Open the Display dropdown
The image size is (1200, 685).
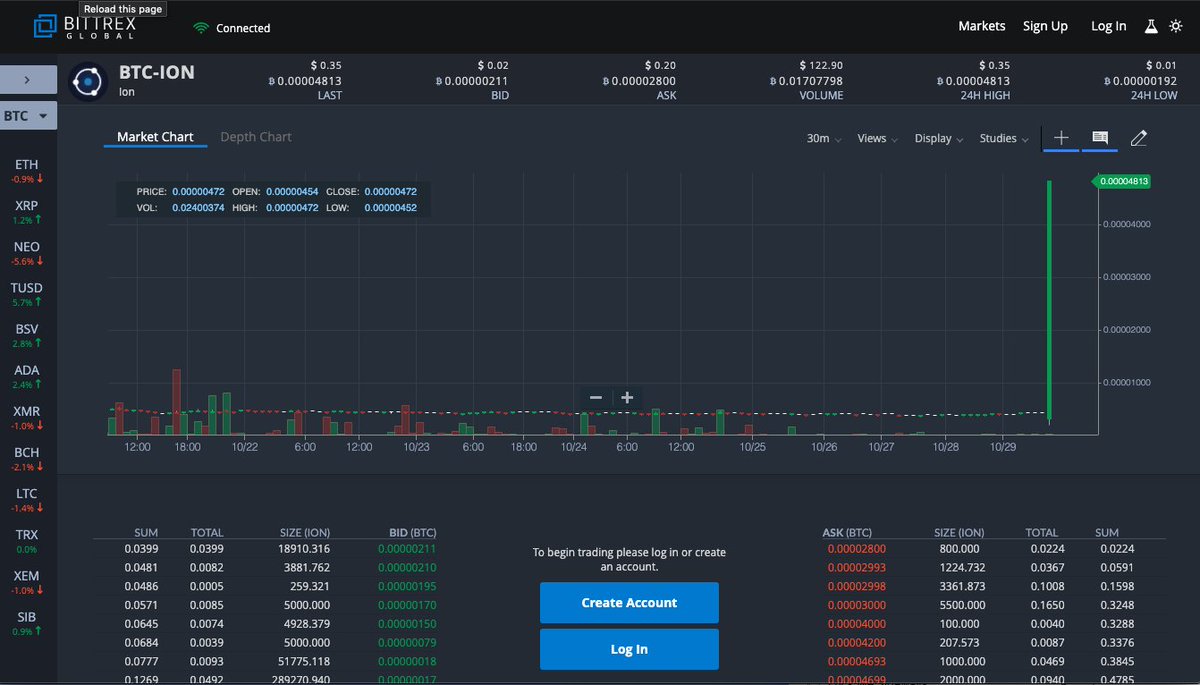(939, 139)
